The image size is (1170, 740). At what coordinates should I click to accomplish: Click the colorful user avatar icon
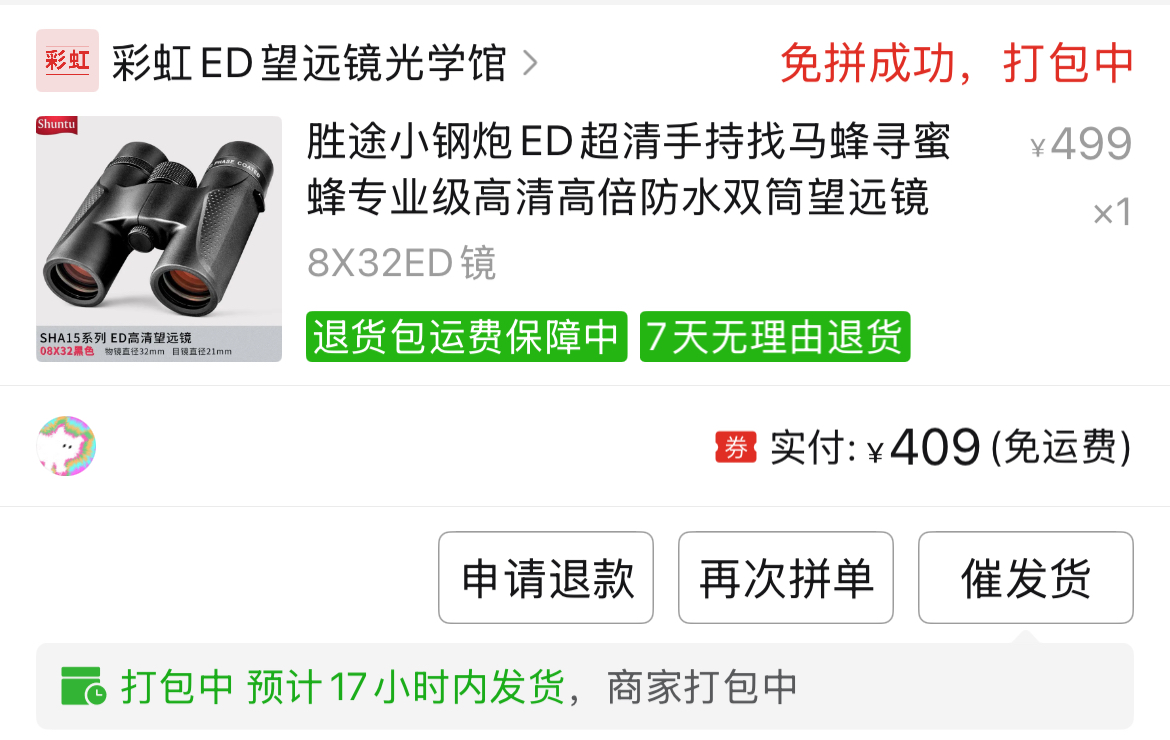[x=66, y=446]
